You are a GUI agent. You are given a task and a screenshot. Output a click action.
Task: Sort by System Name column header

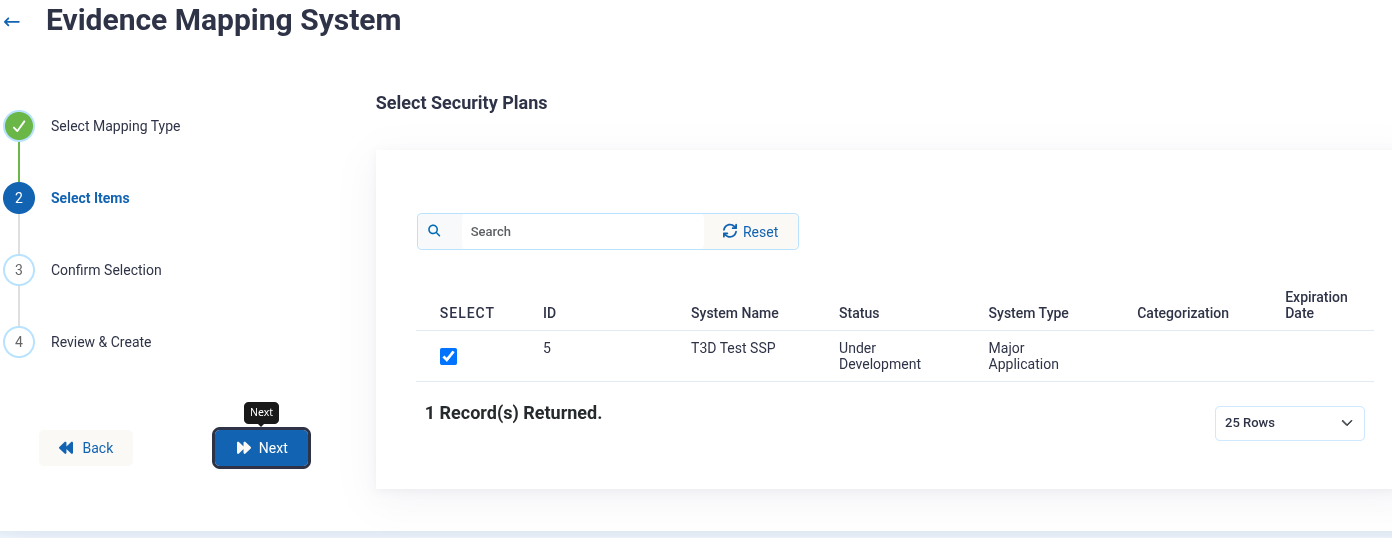(734, 313)
